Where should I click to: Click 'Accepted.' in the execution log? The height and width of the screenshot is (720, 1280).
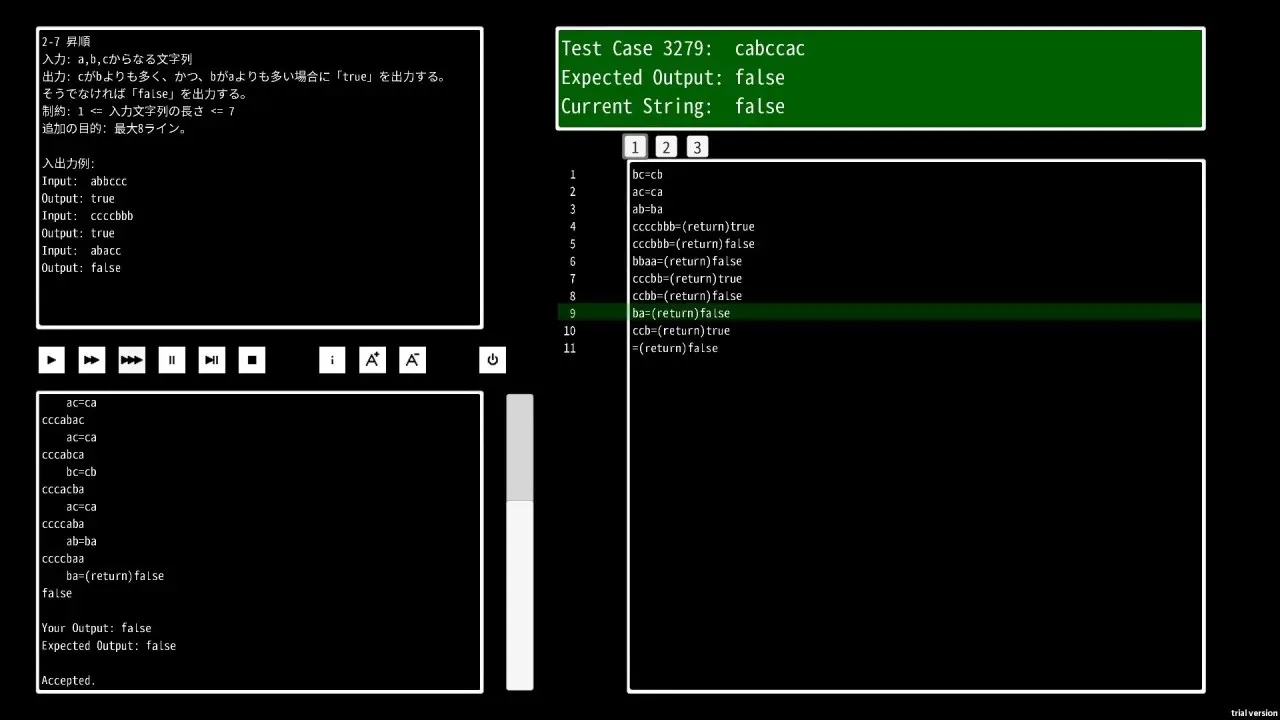click(x=69, y=681)
